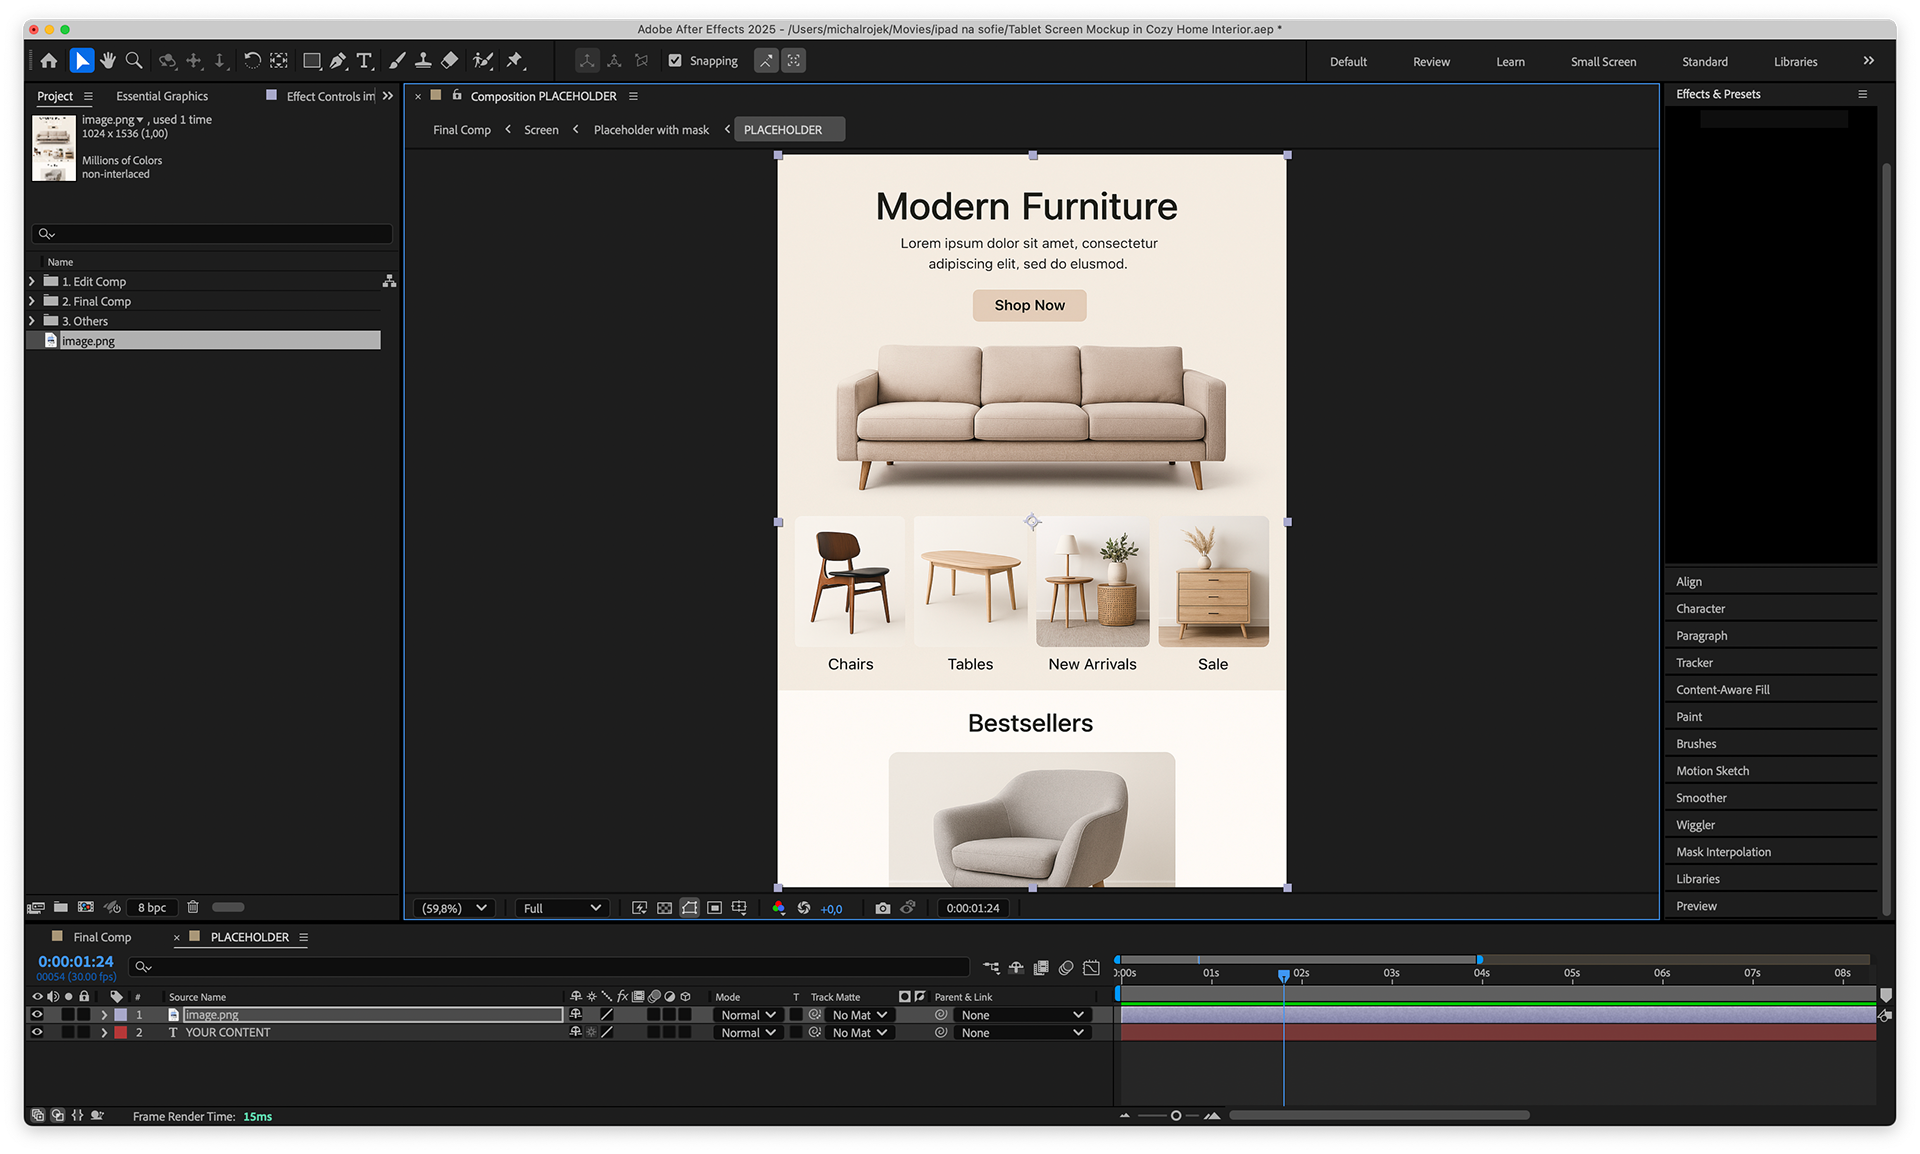Select the Pen tool
1920x1154 pixels.
click(x=338, y=61)
